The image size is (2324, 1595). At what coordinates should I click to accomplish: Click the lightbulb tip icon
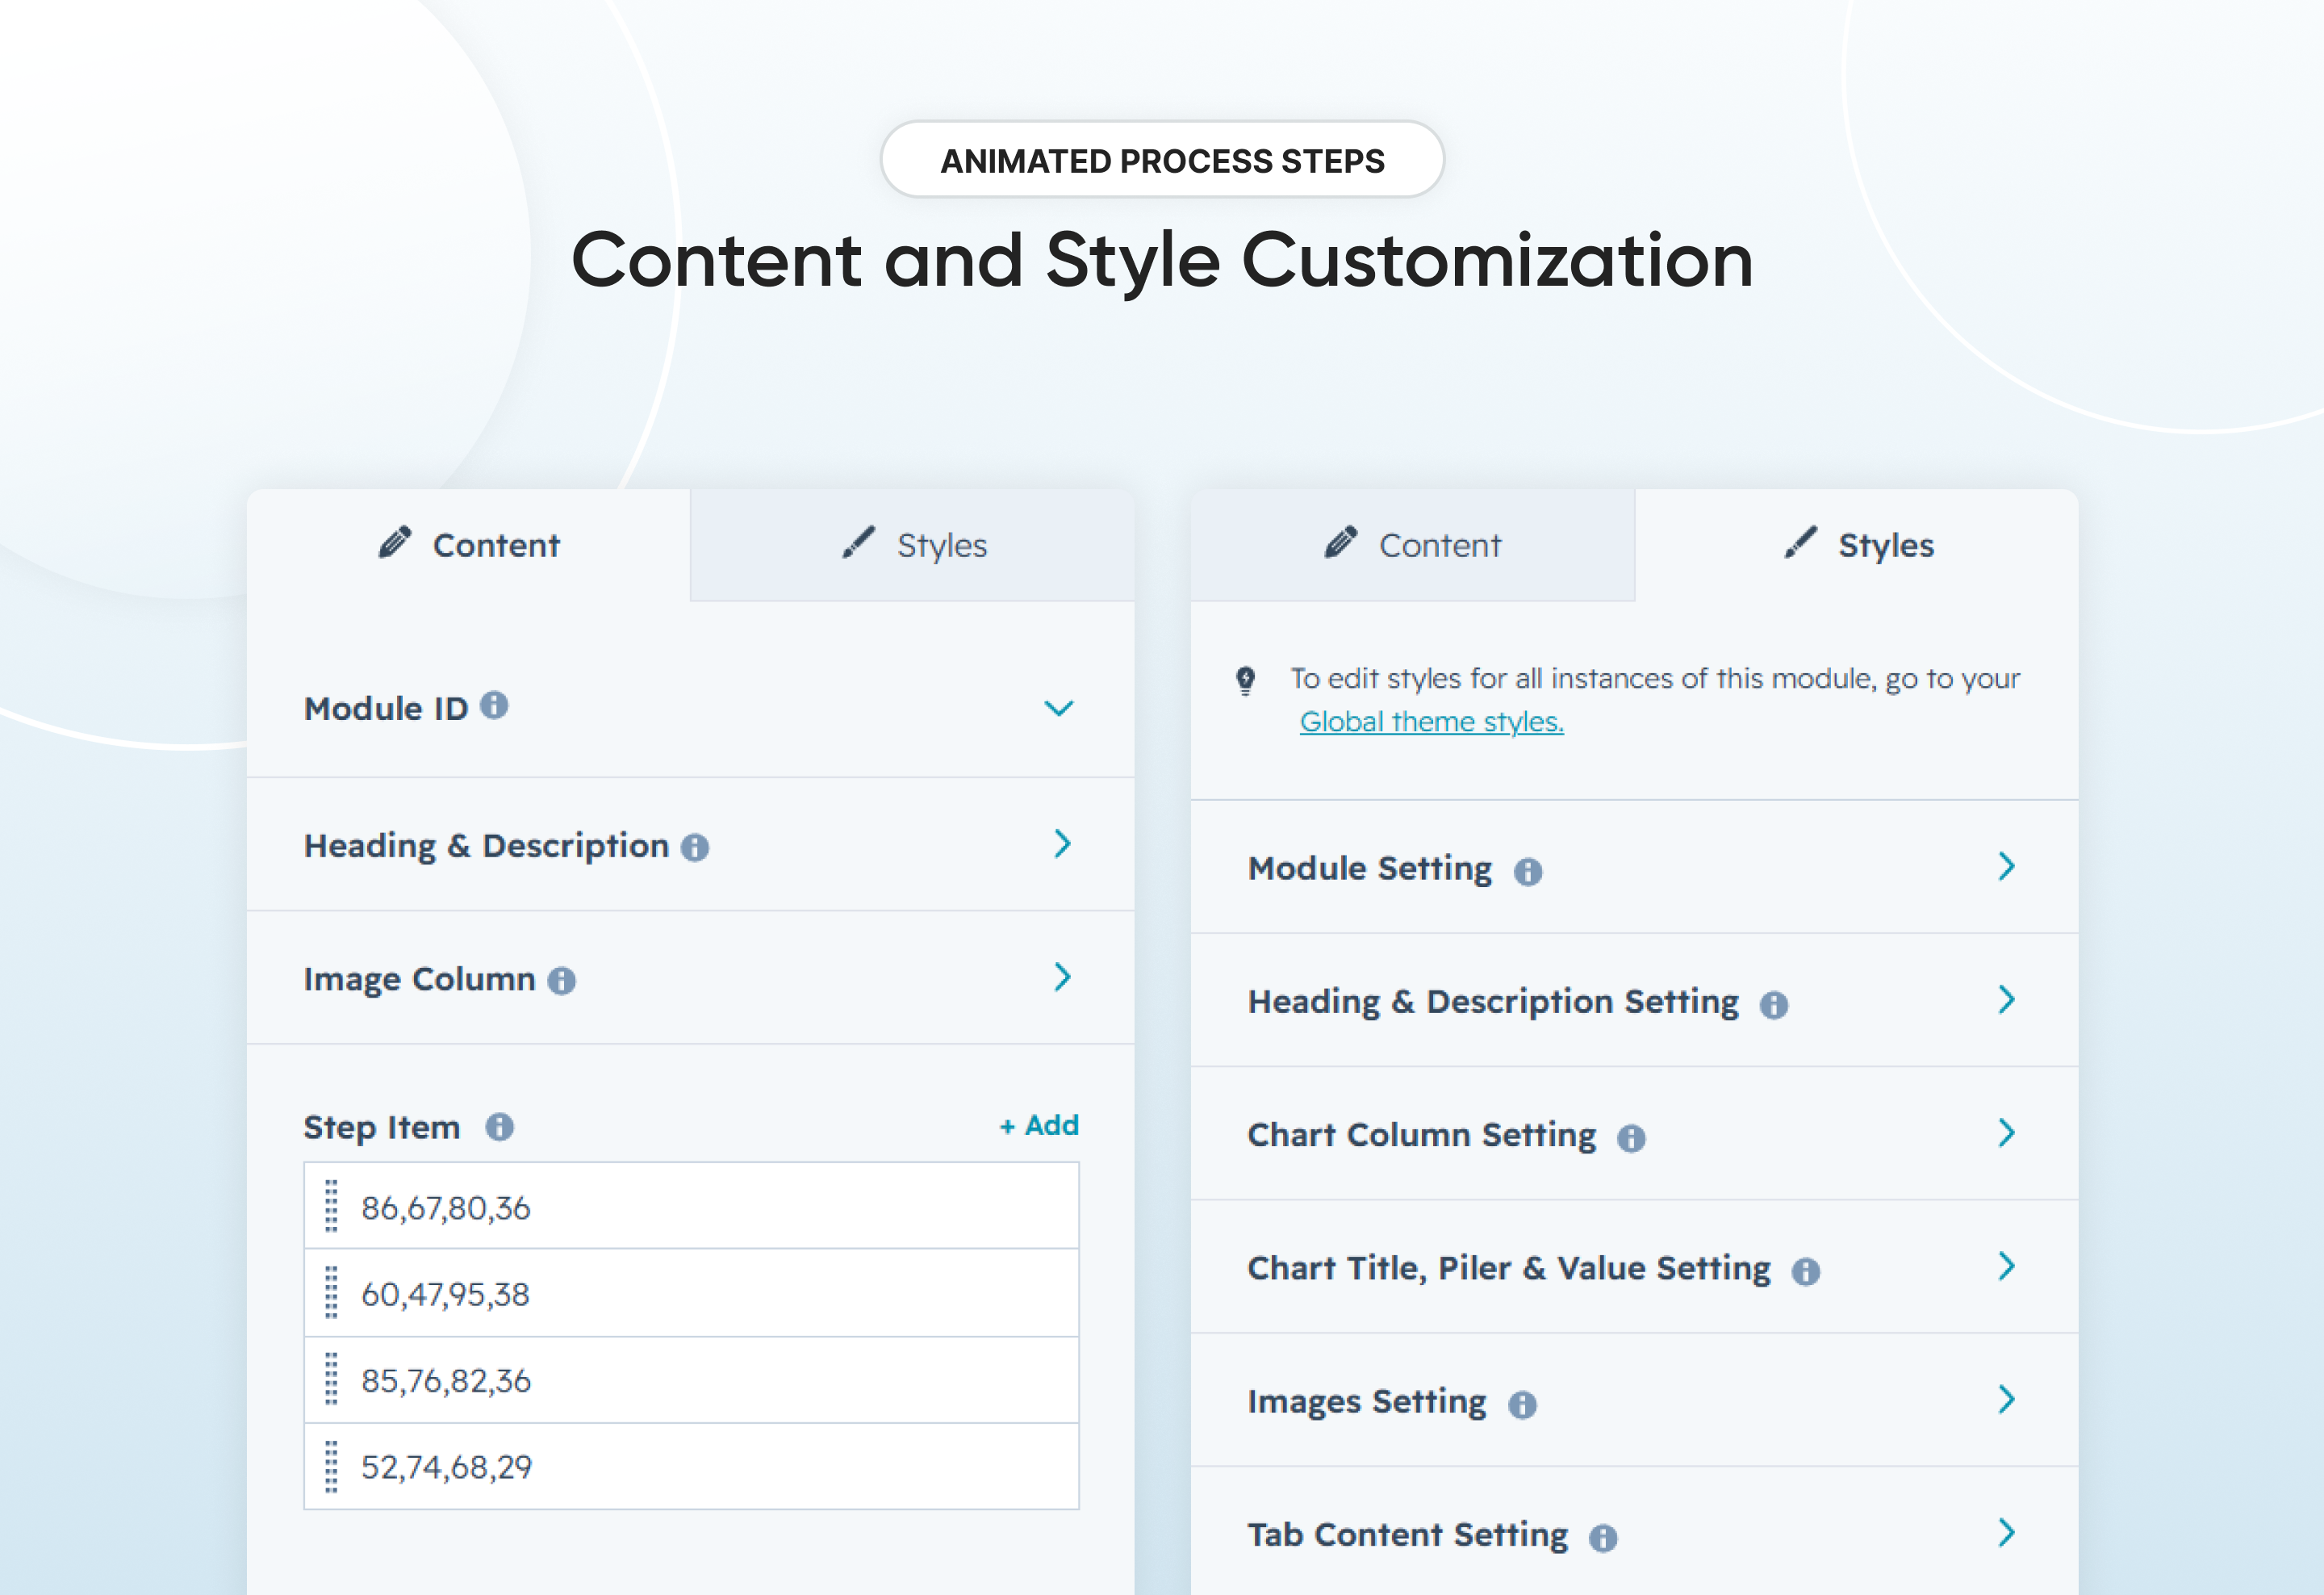click(1245, 681)
